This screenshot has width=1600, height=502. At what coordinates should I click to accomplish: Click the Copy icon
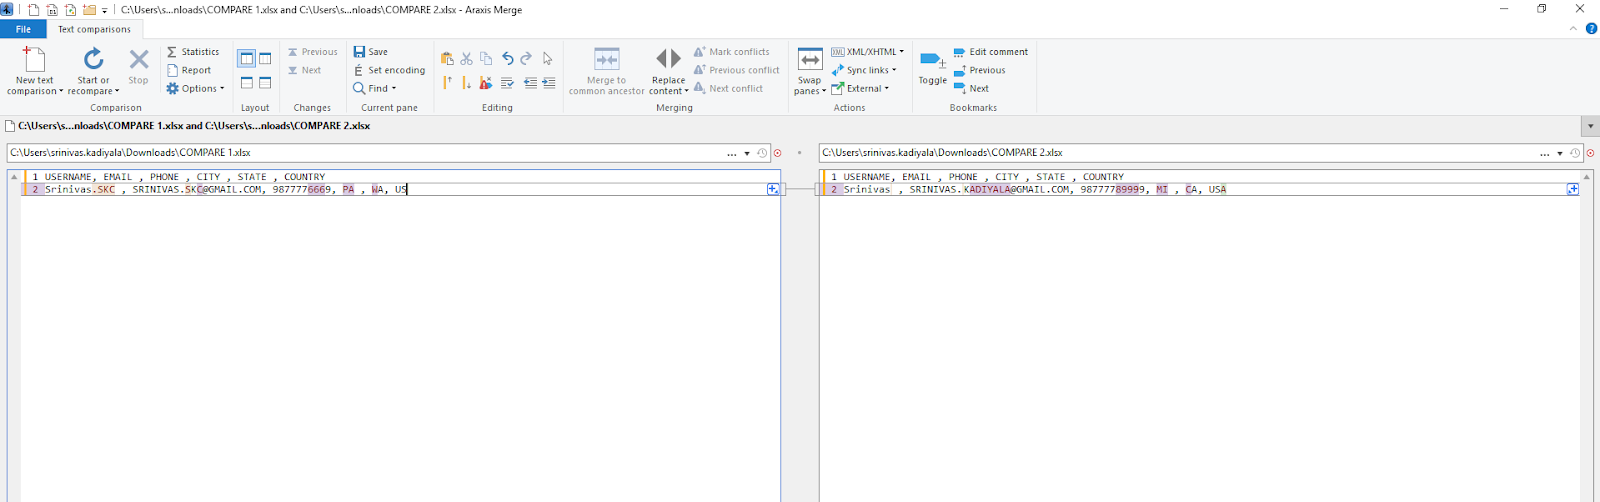[x=486, y=59]
